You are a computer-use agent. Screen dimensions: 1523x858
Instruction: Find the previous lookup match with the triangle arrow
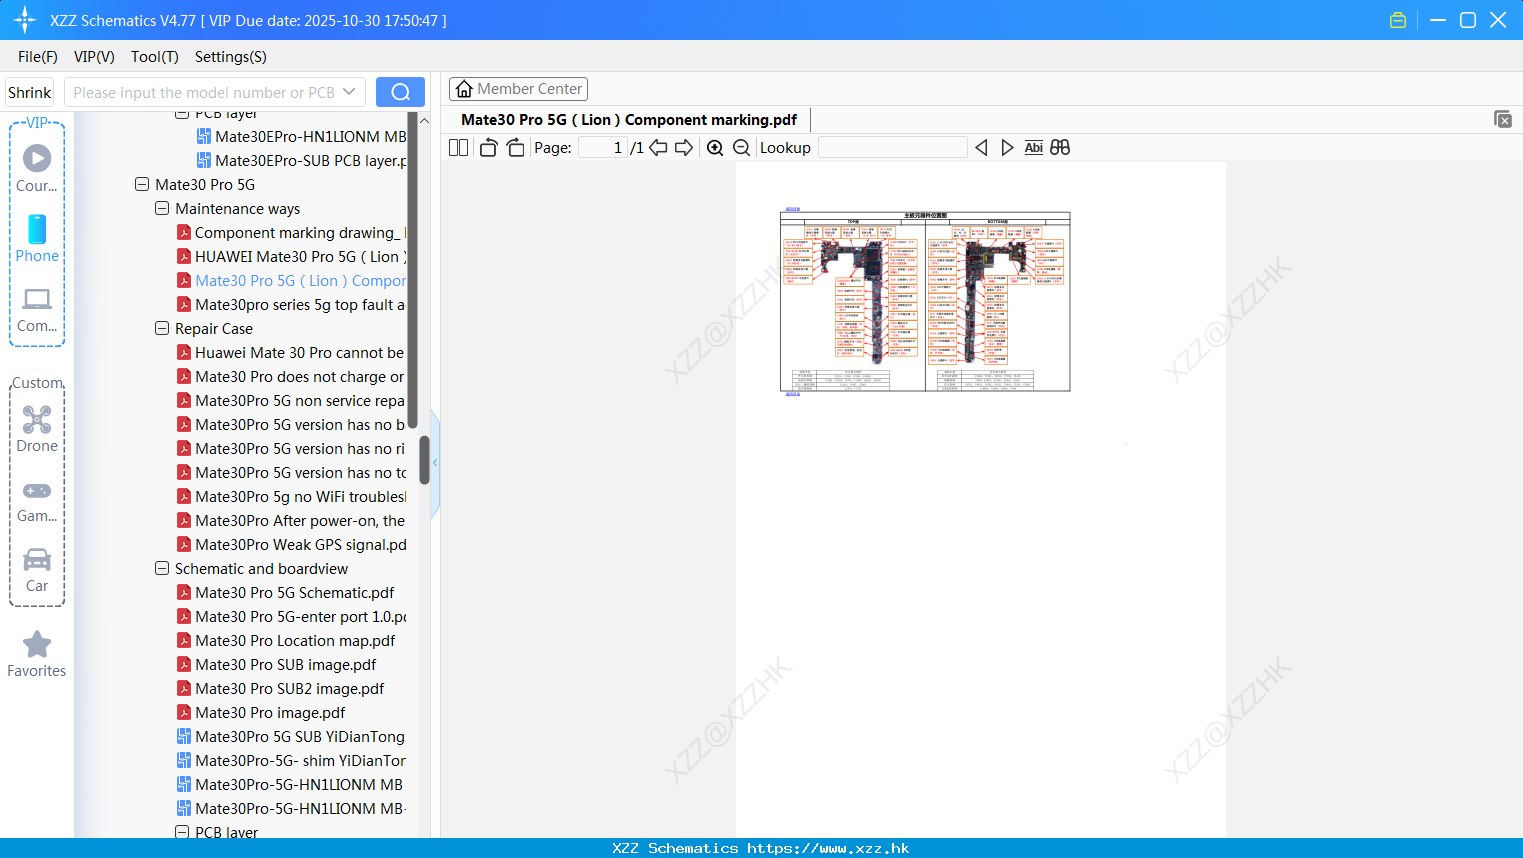pyautogui.click(x=981, y=148)
